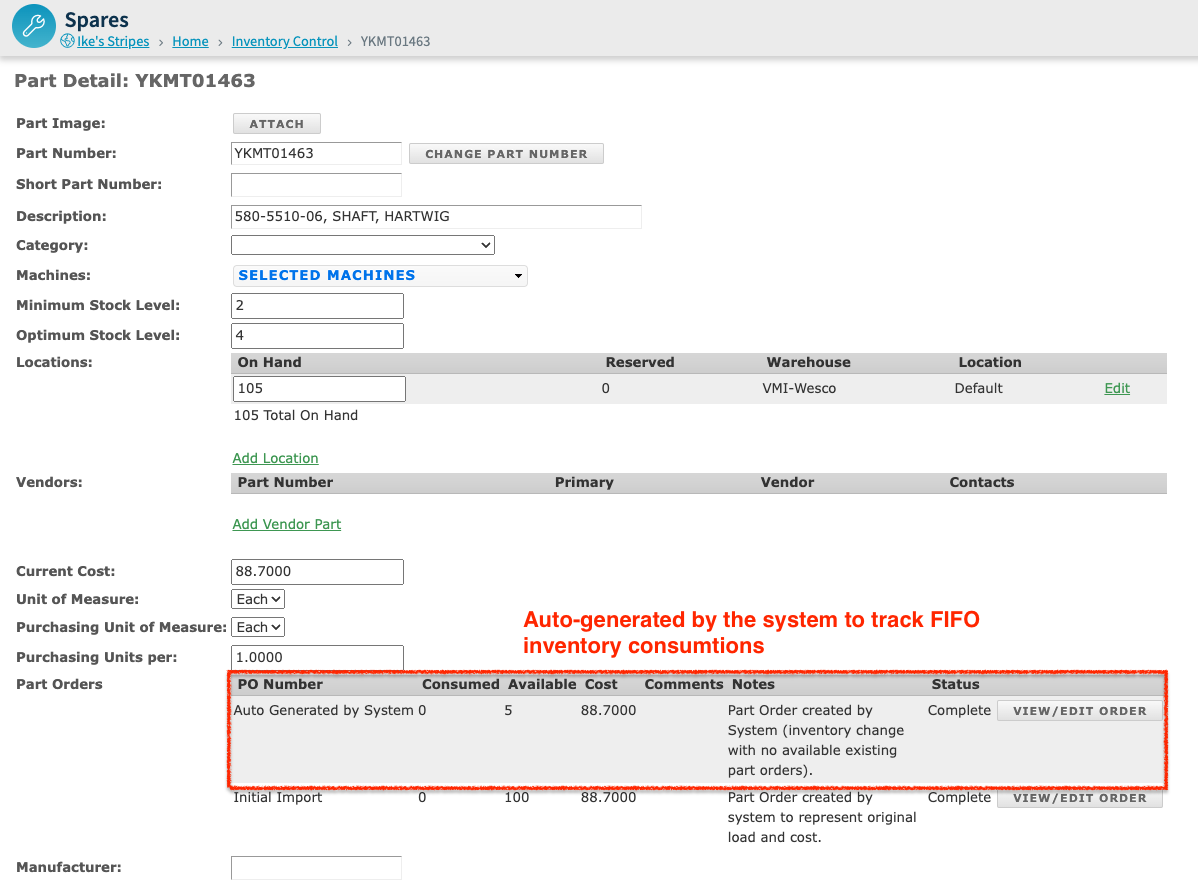This screenshot has width=1198, height=880.
Task: Click the PO Number column header
Action: pos(280,684)
